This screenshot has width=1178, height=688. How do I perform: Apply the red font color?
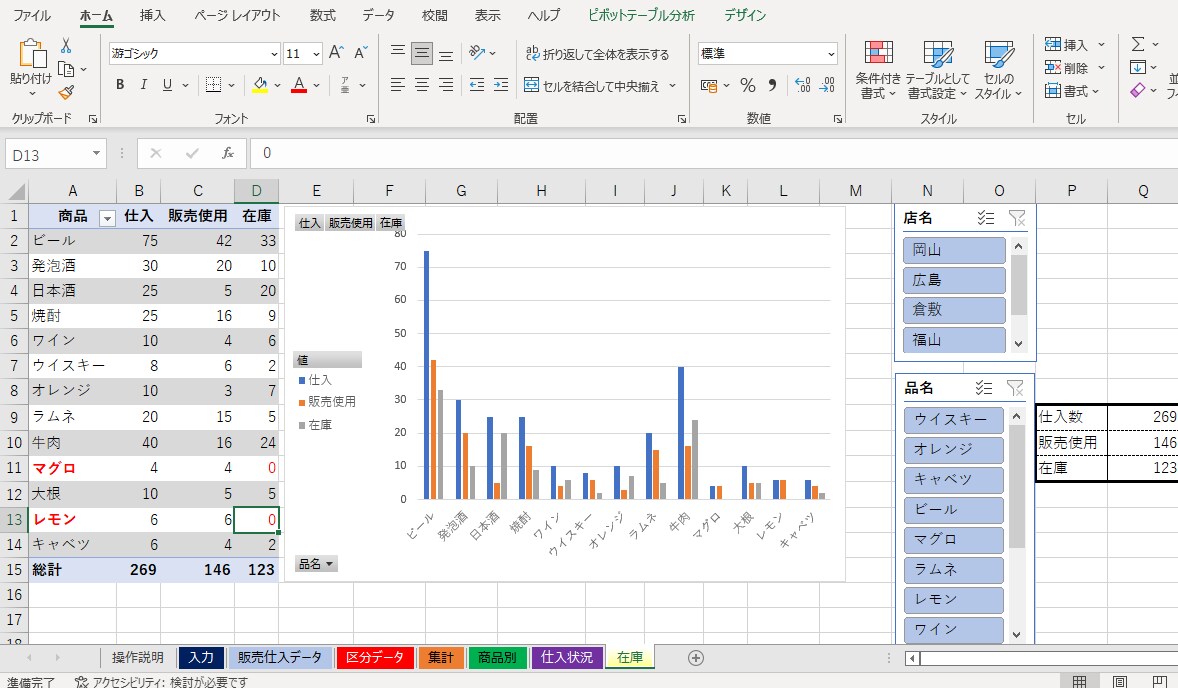point(299,85)
